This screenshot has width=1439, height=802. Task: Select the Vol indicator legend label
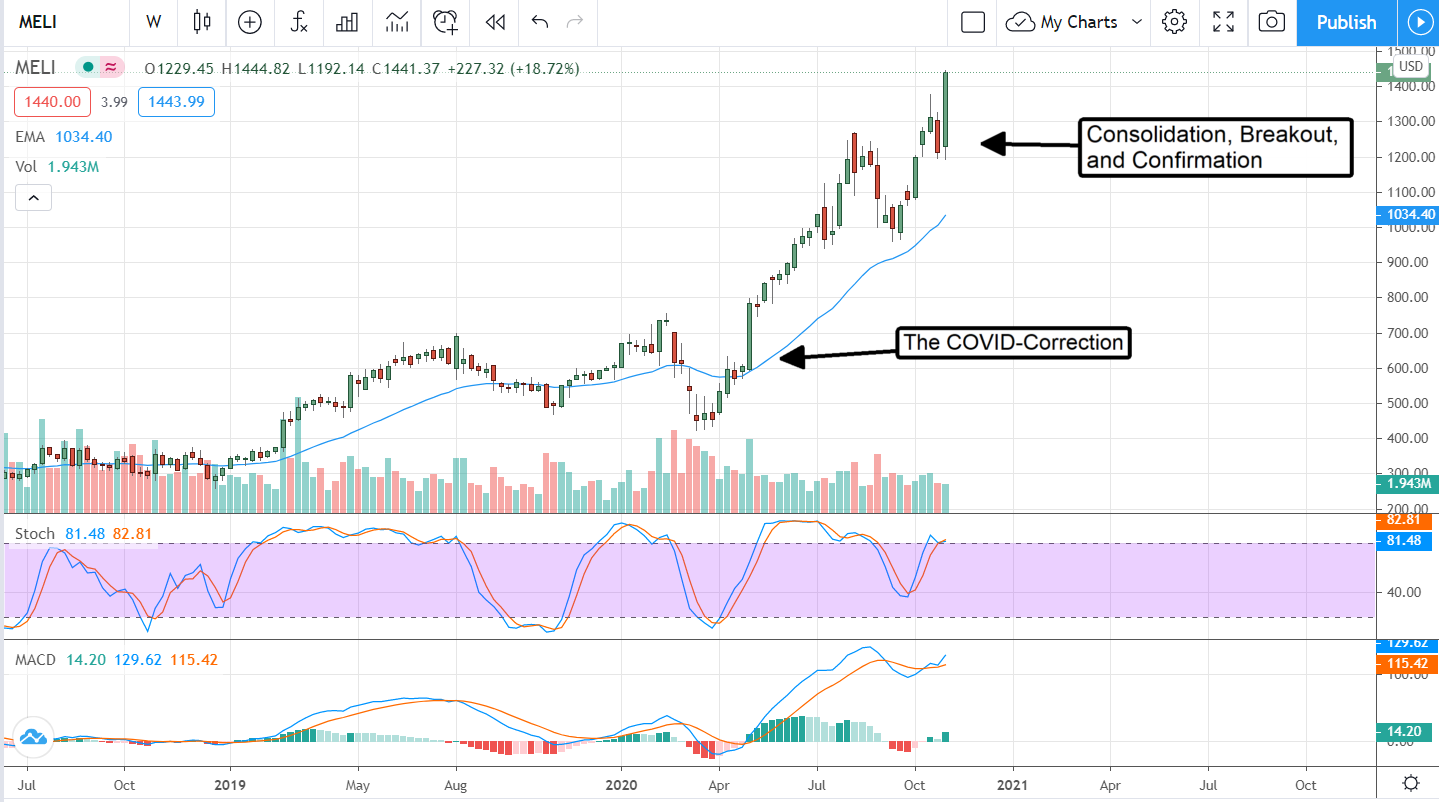(x=26, y=167)
